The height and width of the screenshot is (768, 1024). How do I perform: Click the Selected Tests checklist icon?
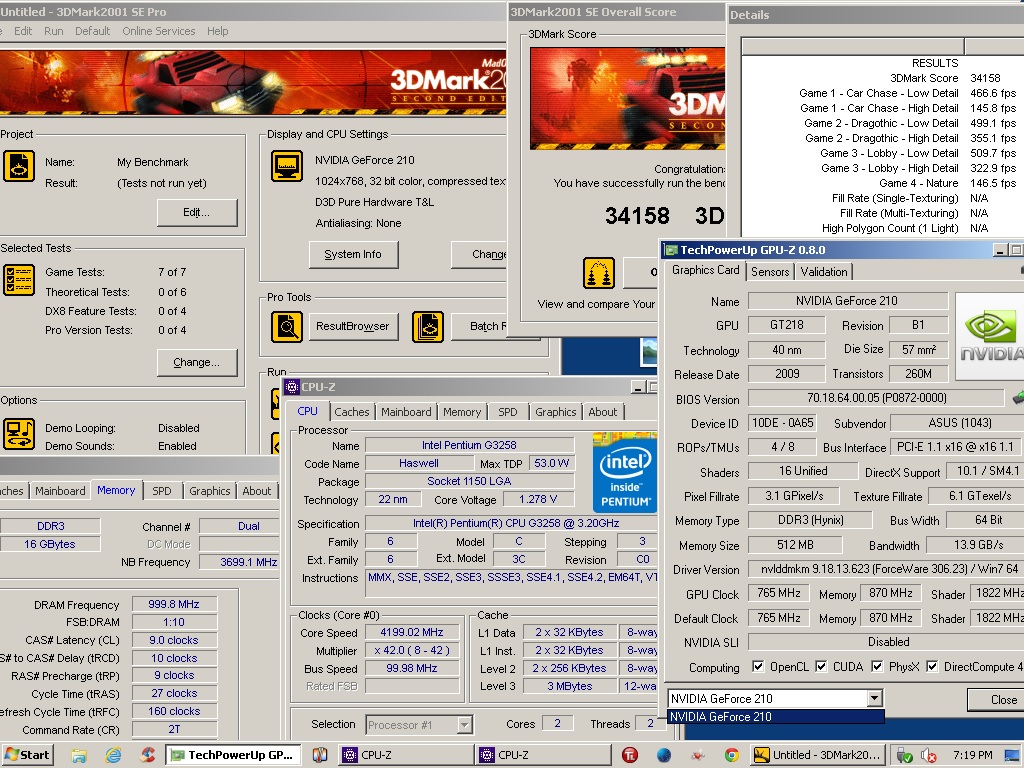[x=19, y=280]
